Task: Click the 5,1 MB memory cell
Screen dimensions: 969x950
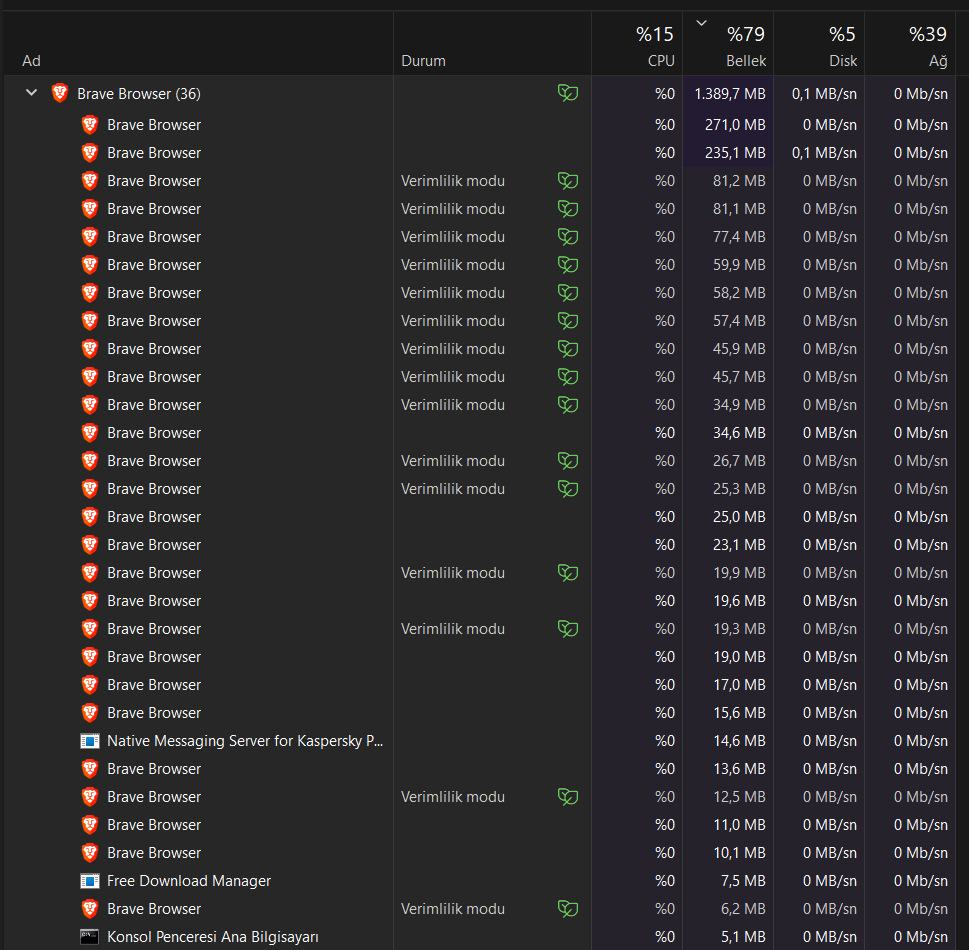Action: pos(729,937)
